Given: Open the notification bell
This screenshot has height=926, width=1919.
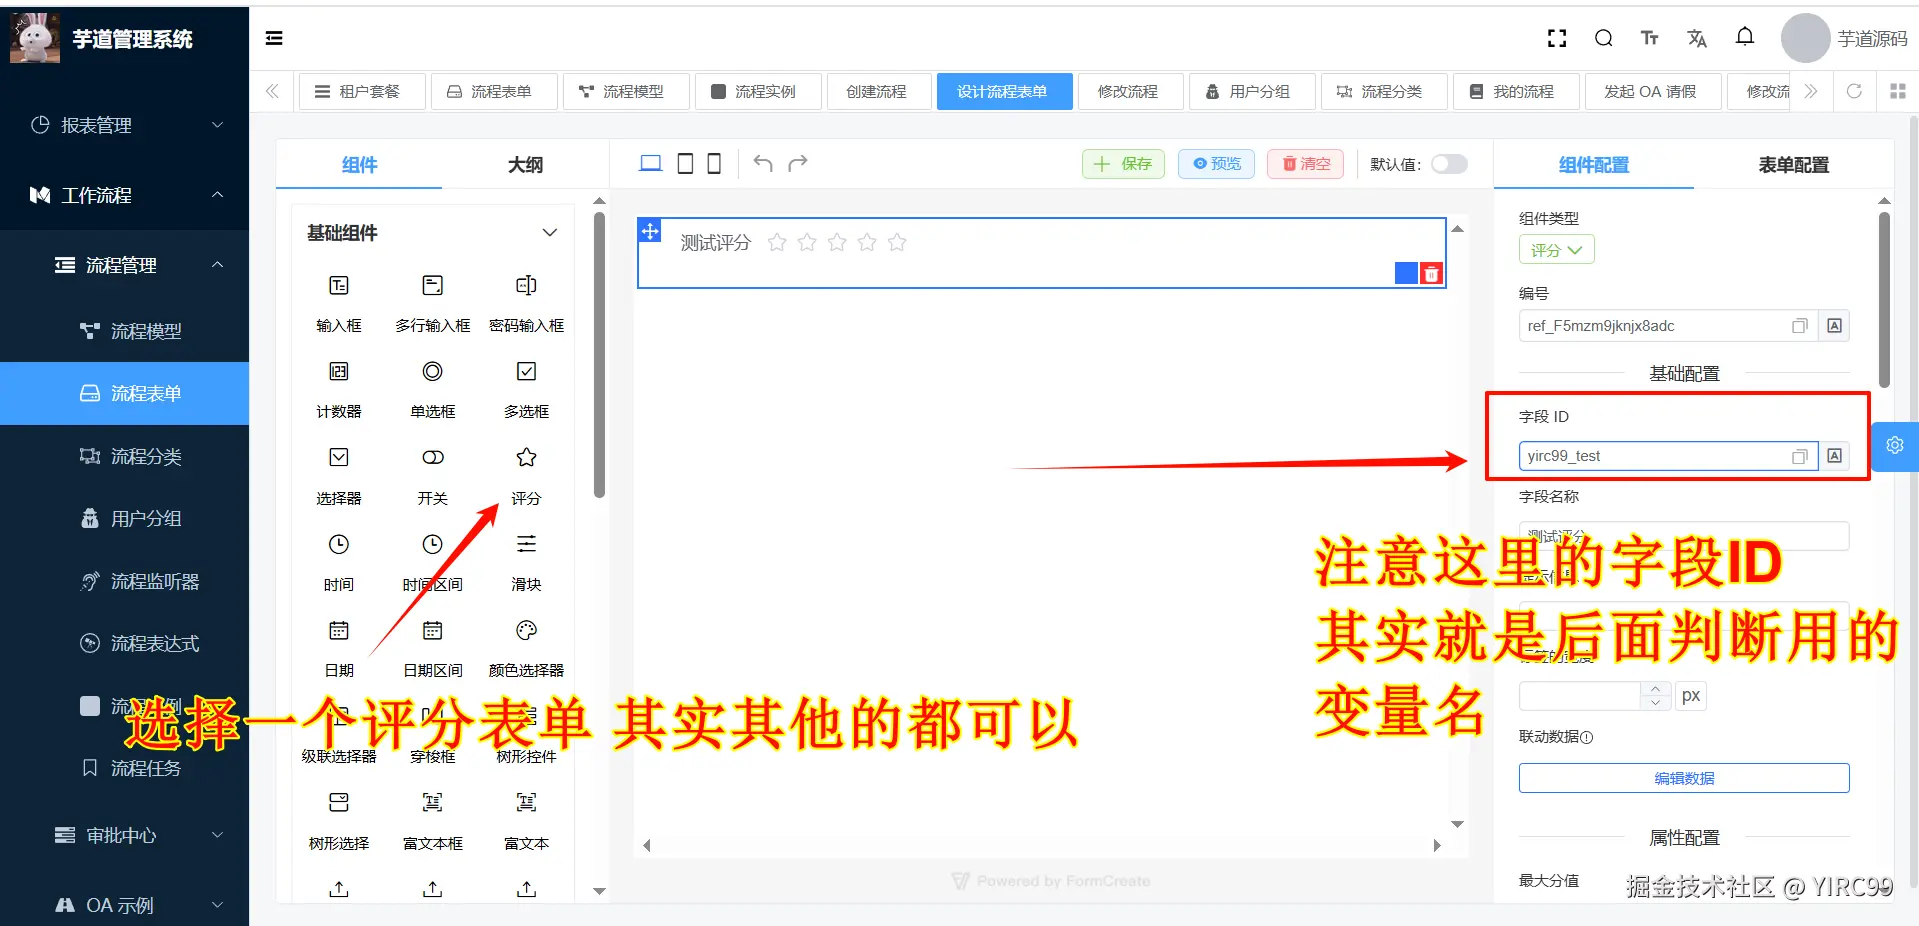Looking at the screenshot, I should [1745, 36].
